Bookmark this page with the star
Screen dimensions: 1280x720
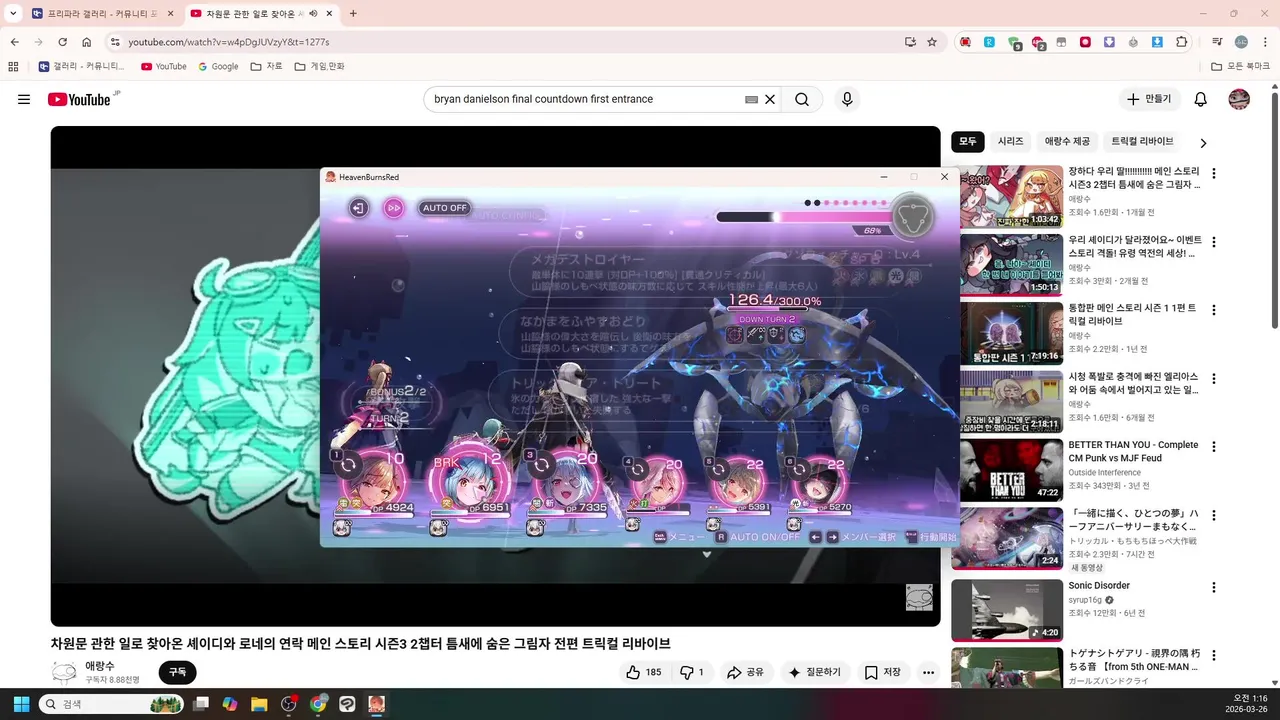pyautogui.click(x=932, y=42)
